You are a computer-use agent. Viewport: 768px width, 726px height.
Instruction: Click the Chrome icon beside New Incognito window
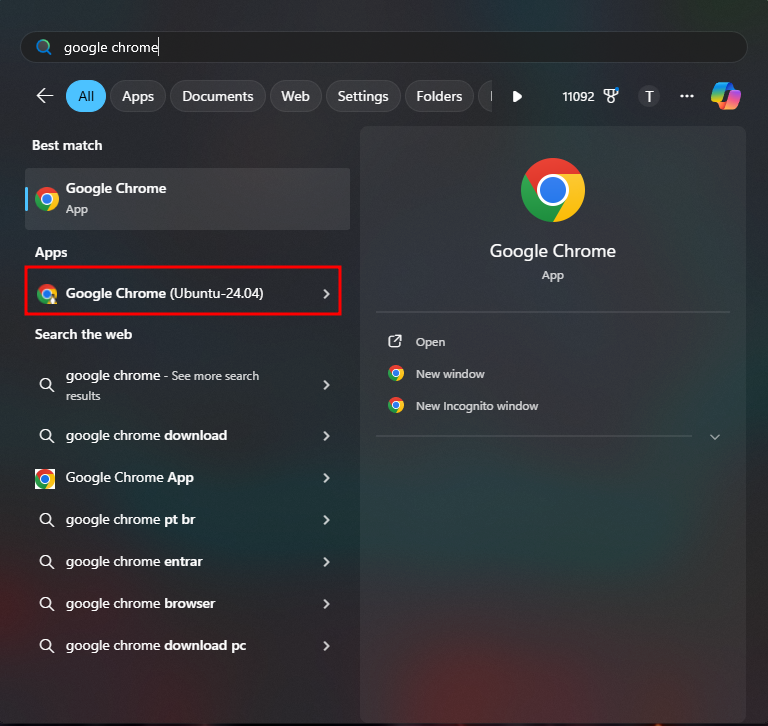tap(396, 405)
